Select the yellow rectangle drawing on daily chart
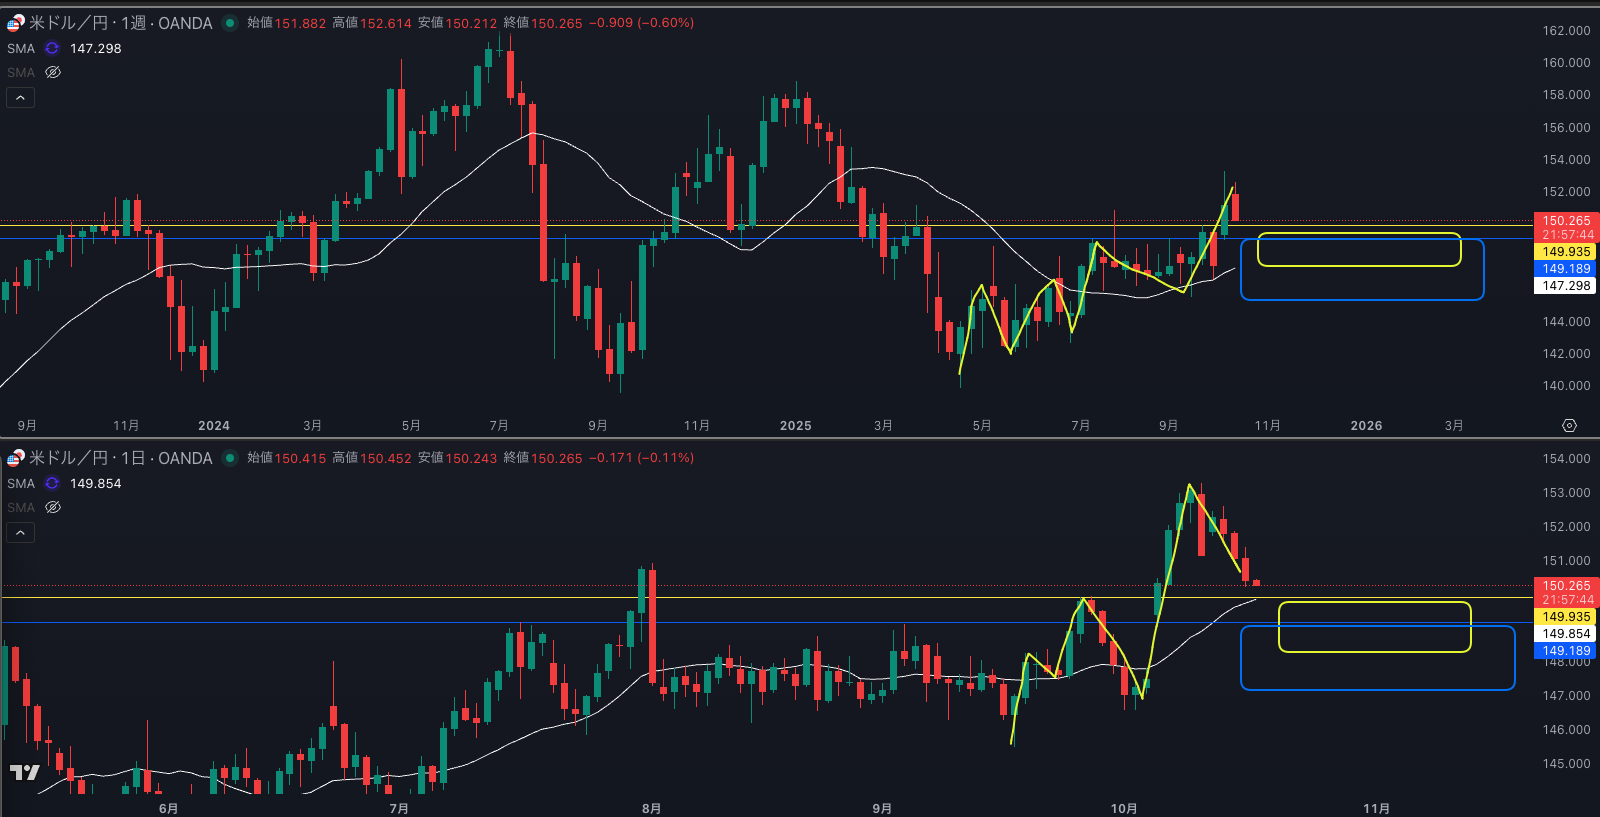 [1374, 603]
